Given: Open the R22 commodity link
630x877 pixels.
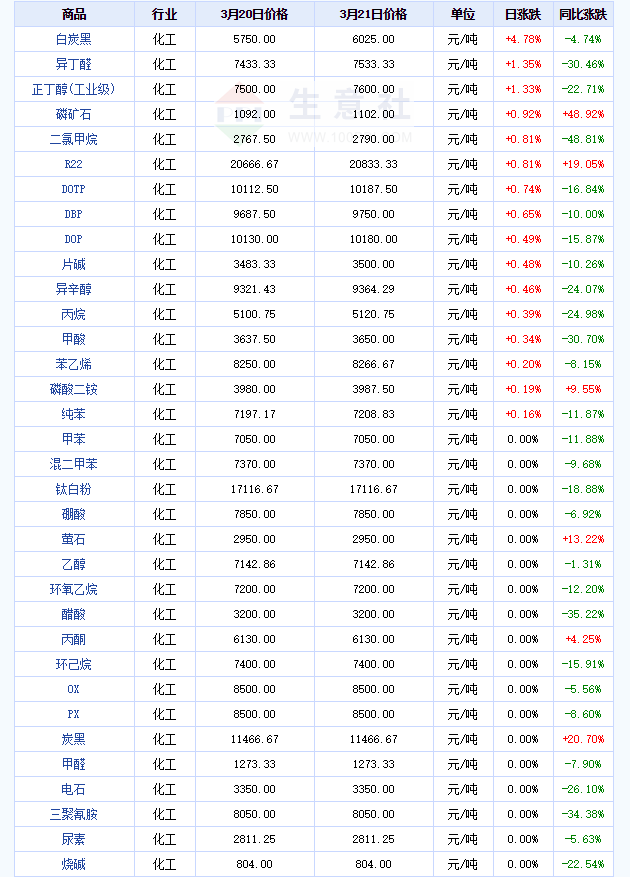Looking at the screenshot, I should [x=73, y=164].
